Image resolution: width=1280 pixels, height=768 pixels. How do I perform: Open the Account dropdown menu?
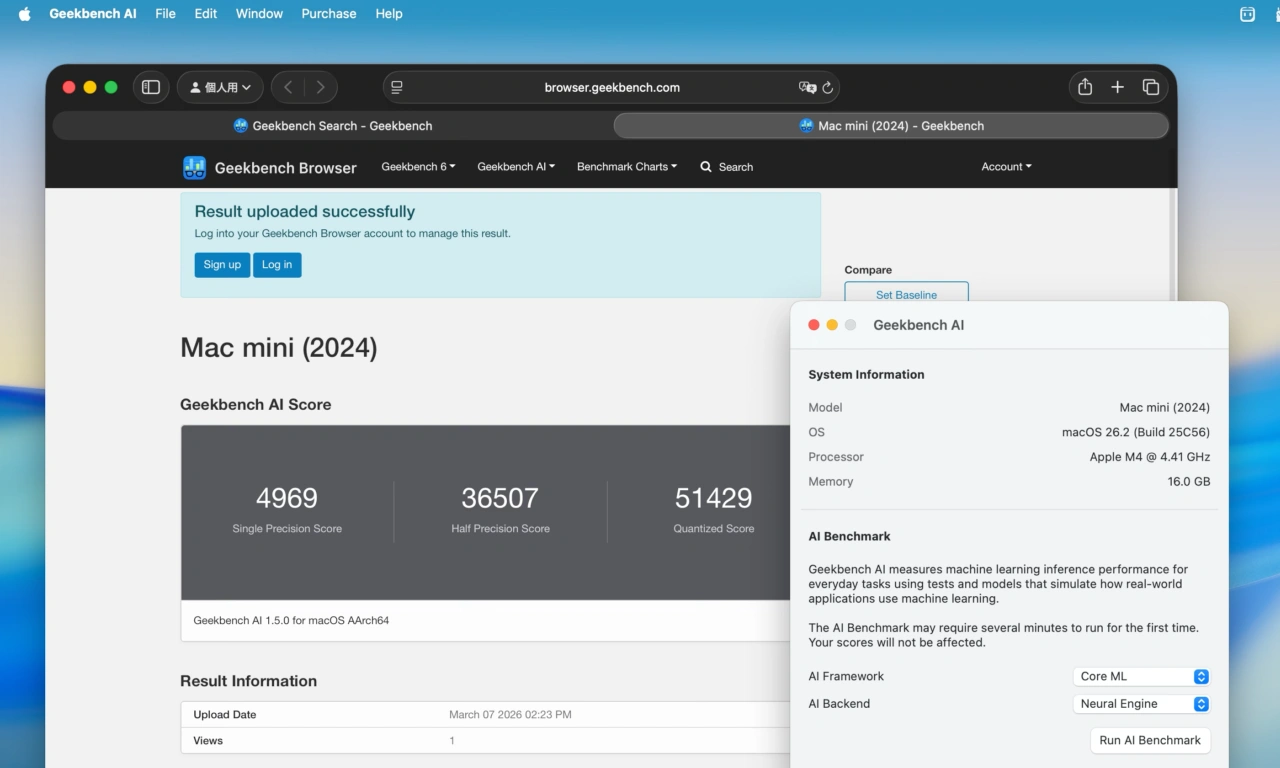click(x=1006, y=167)
